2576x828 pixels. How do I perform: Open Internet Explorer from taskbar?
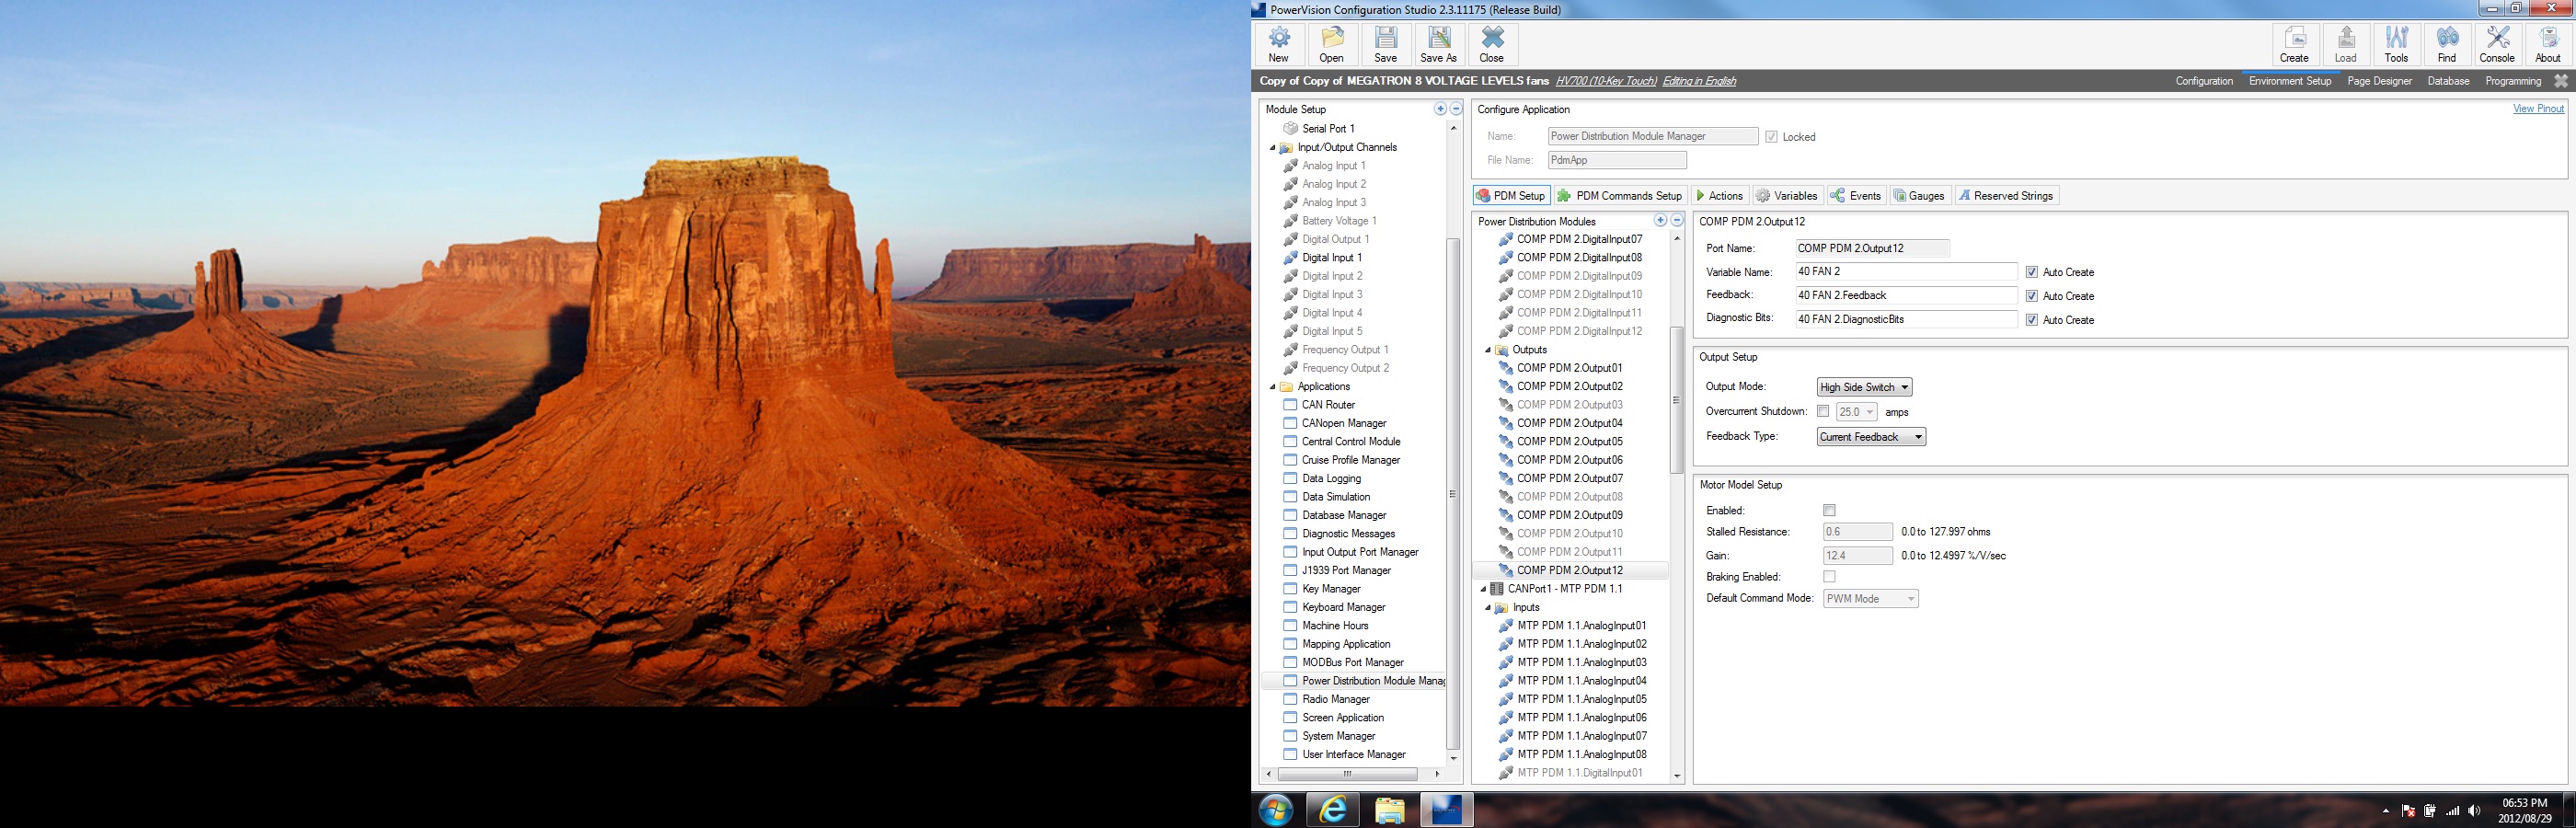pos(1333,809)
